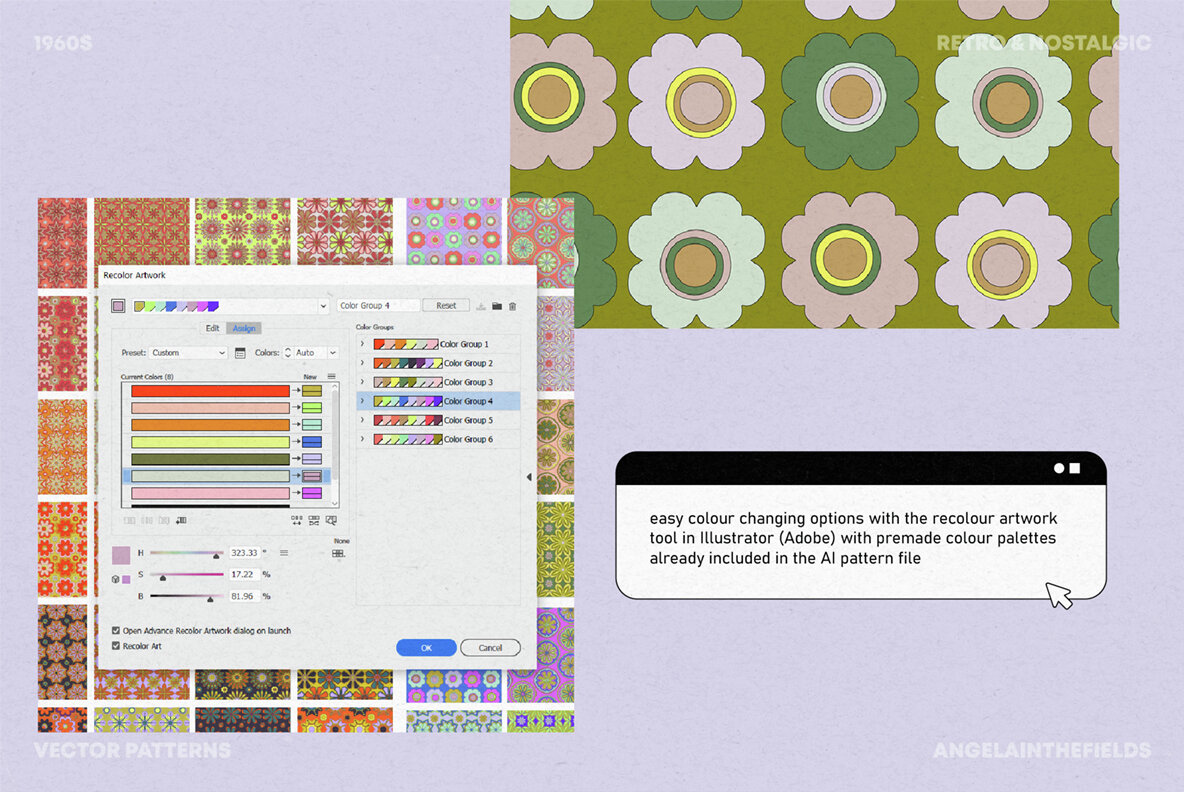Select the Assign tab

click(x=243, y=328)
